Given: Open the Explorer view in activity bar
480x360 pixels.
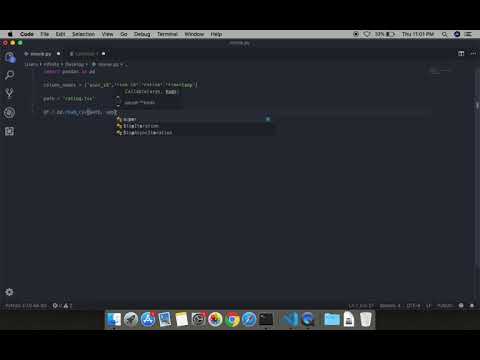Looking at the screenshot, I should [10, 57].
